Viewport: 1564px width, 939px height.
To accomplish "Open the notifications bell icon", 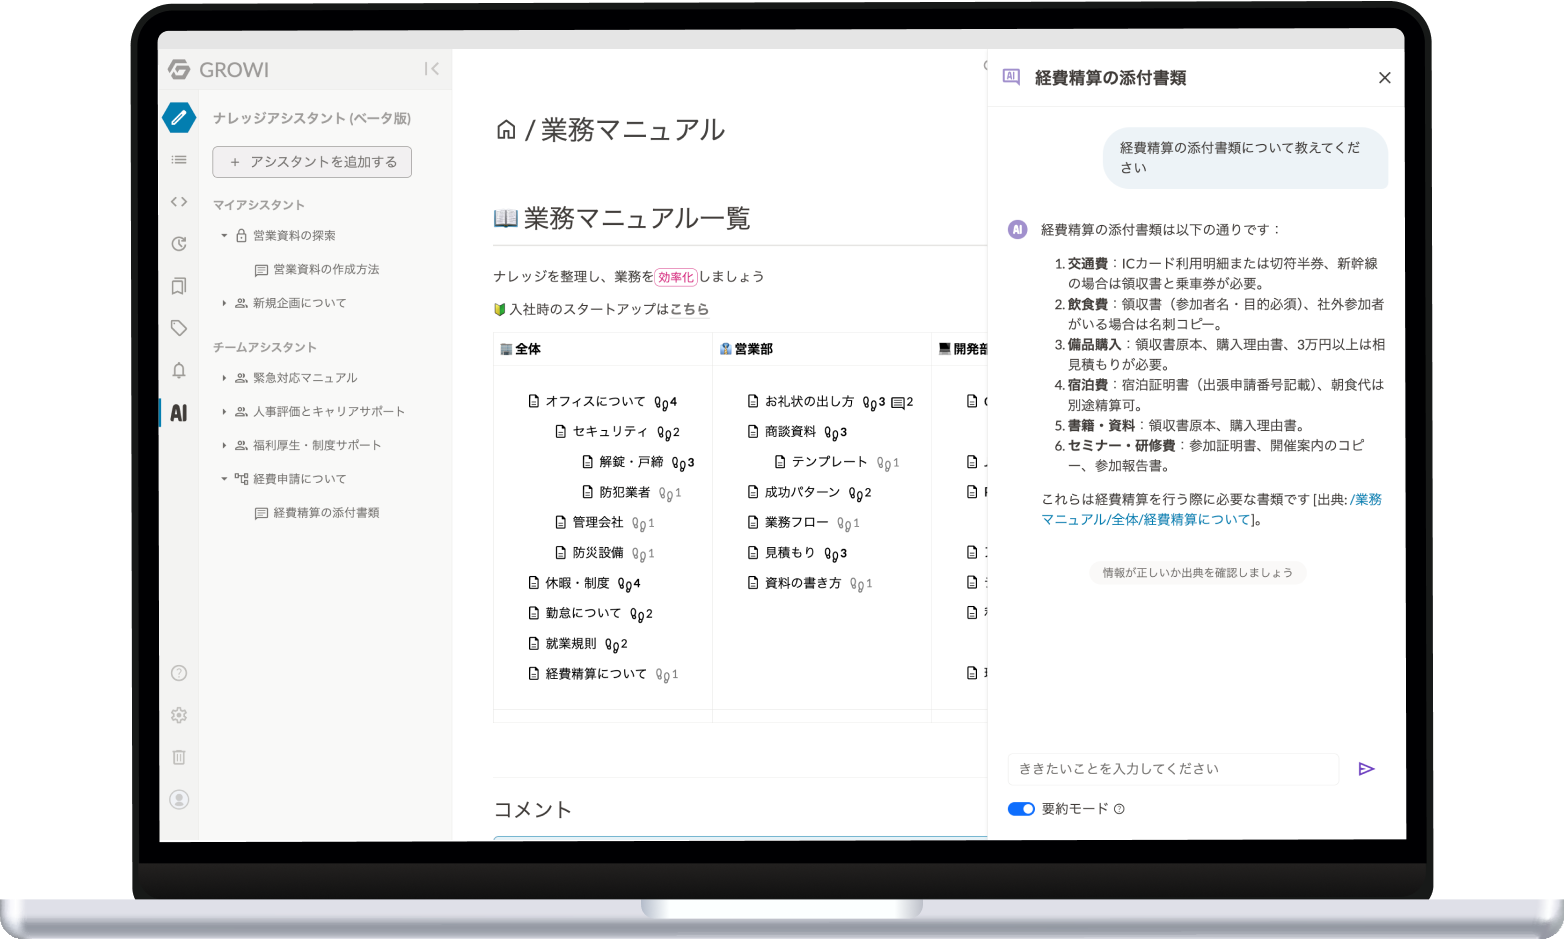I will point(179,370).
